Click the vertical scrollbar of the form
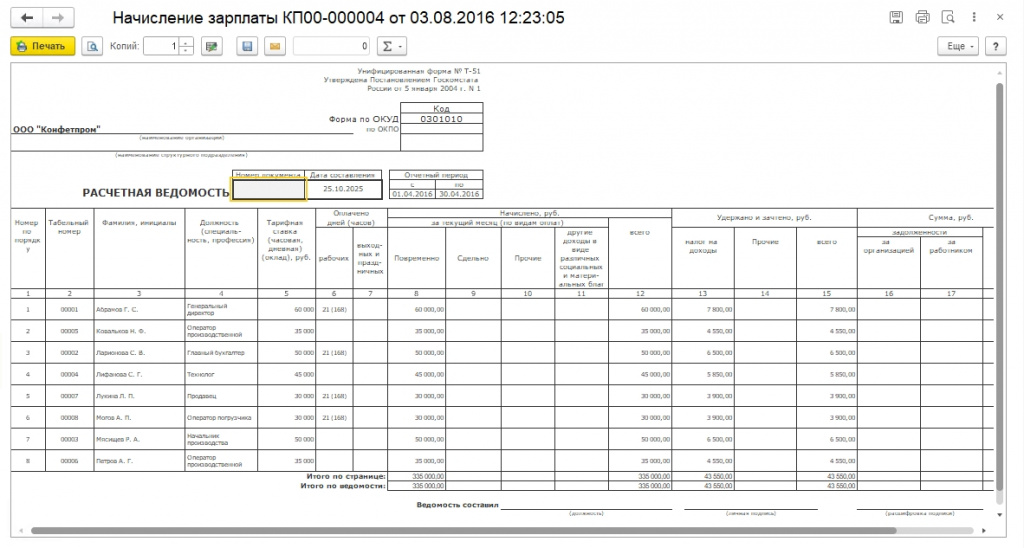 [x=999, y=287]
